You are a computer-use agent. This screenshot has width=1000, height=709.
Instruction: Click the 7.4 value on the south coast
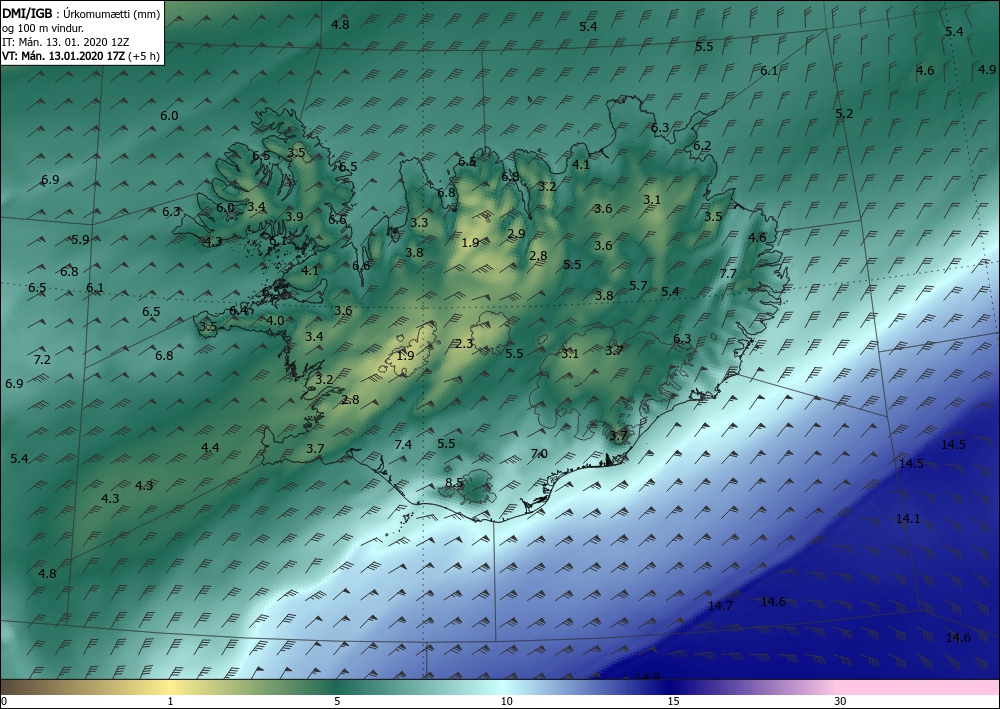coord(403,444)
